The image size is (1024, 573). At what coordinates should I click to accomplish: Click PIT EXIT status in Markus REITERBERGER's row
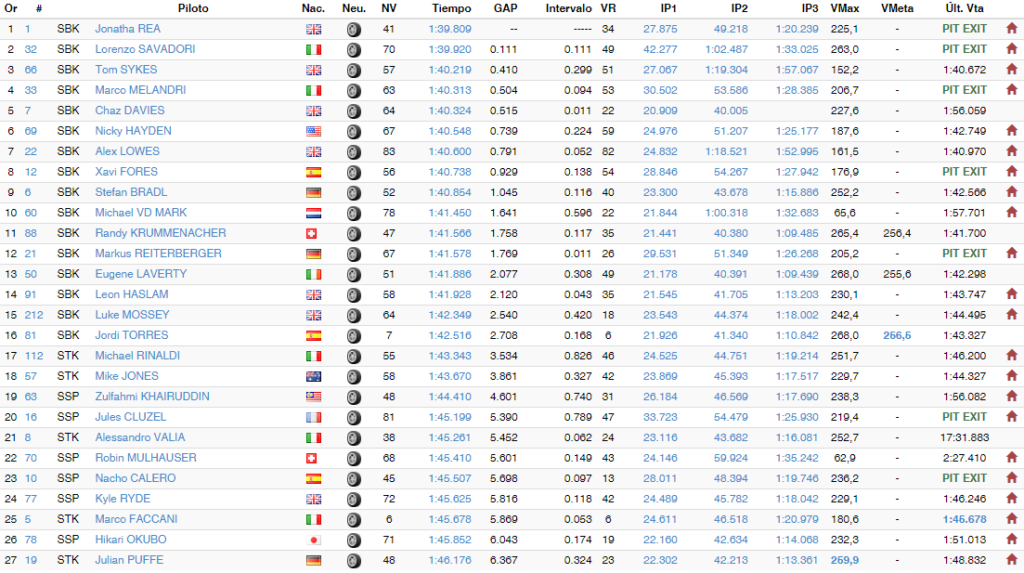pos(964,253)
